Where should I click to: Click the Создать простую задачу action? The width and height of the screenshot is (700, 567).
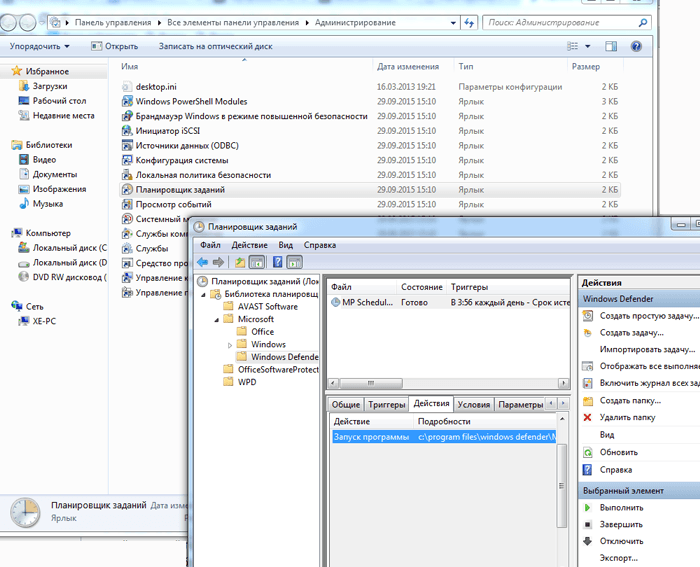point(641,316)
